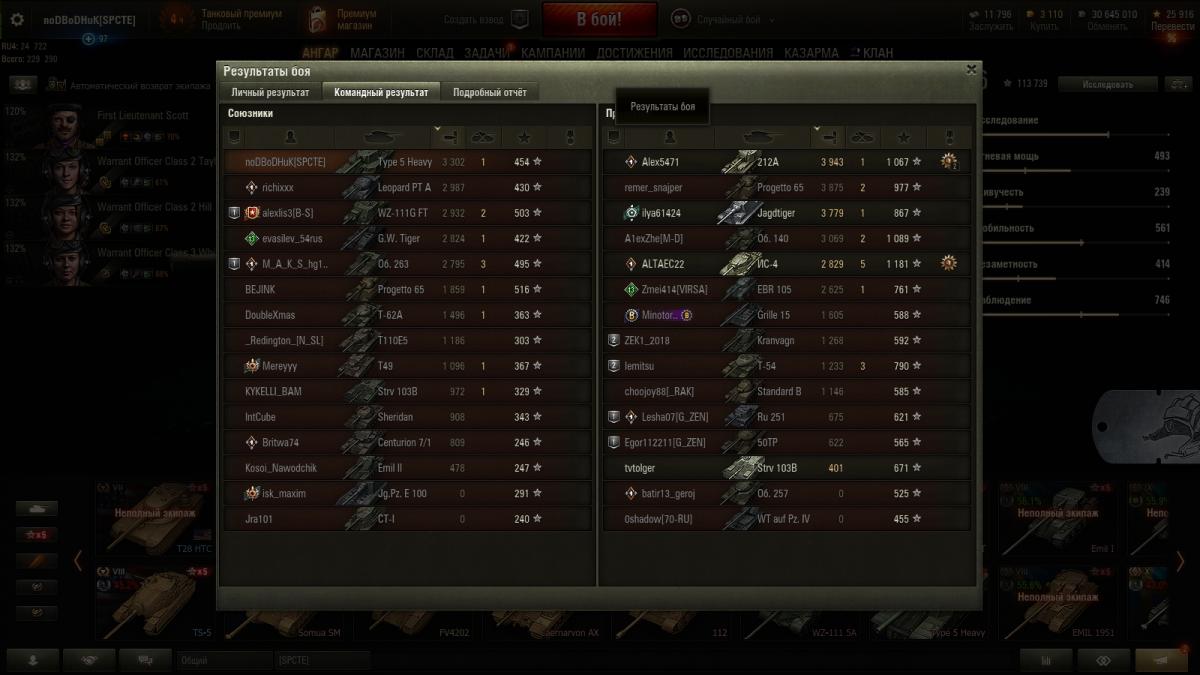Expand enemy damage column sort arrow

click(816, 129)
